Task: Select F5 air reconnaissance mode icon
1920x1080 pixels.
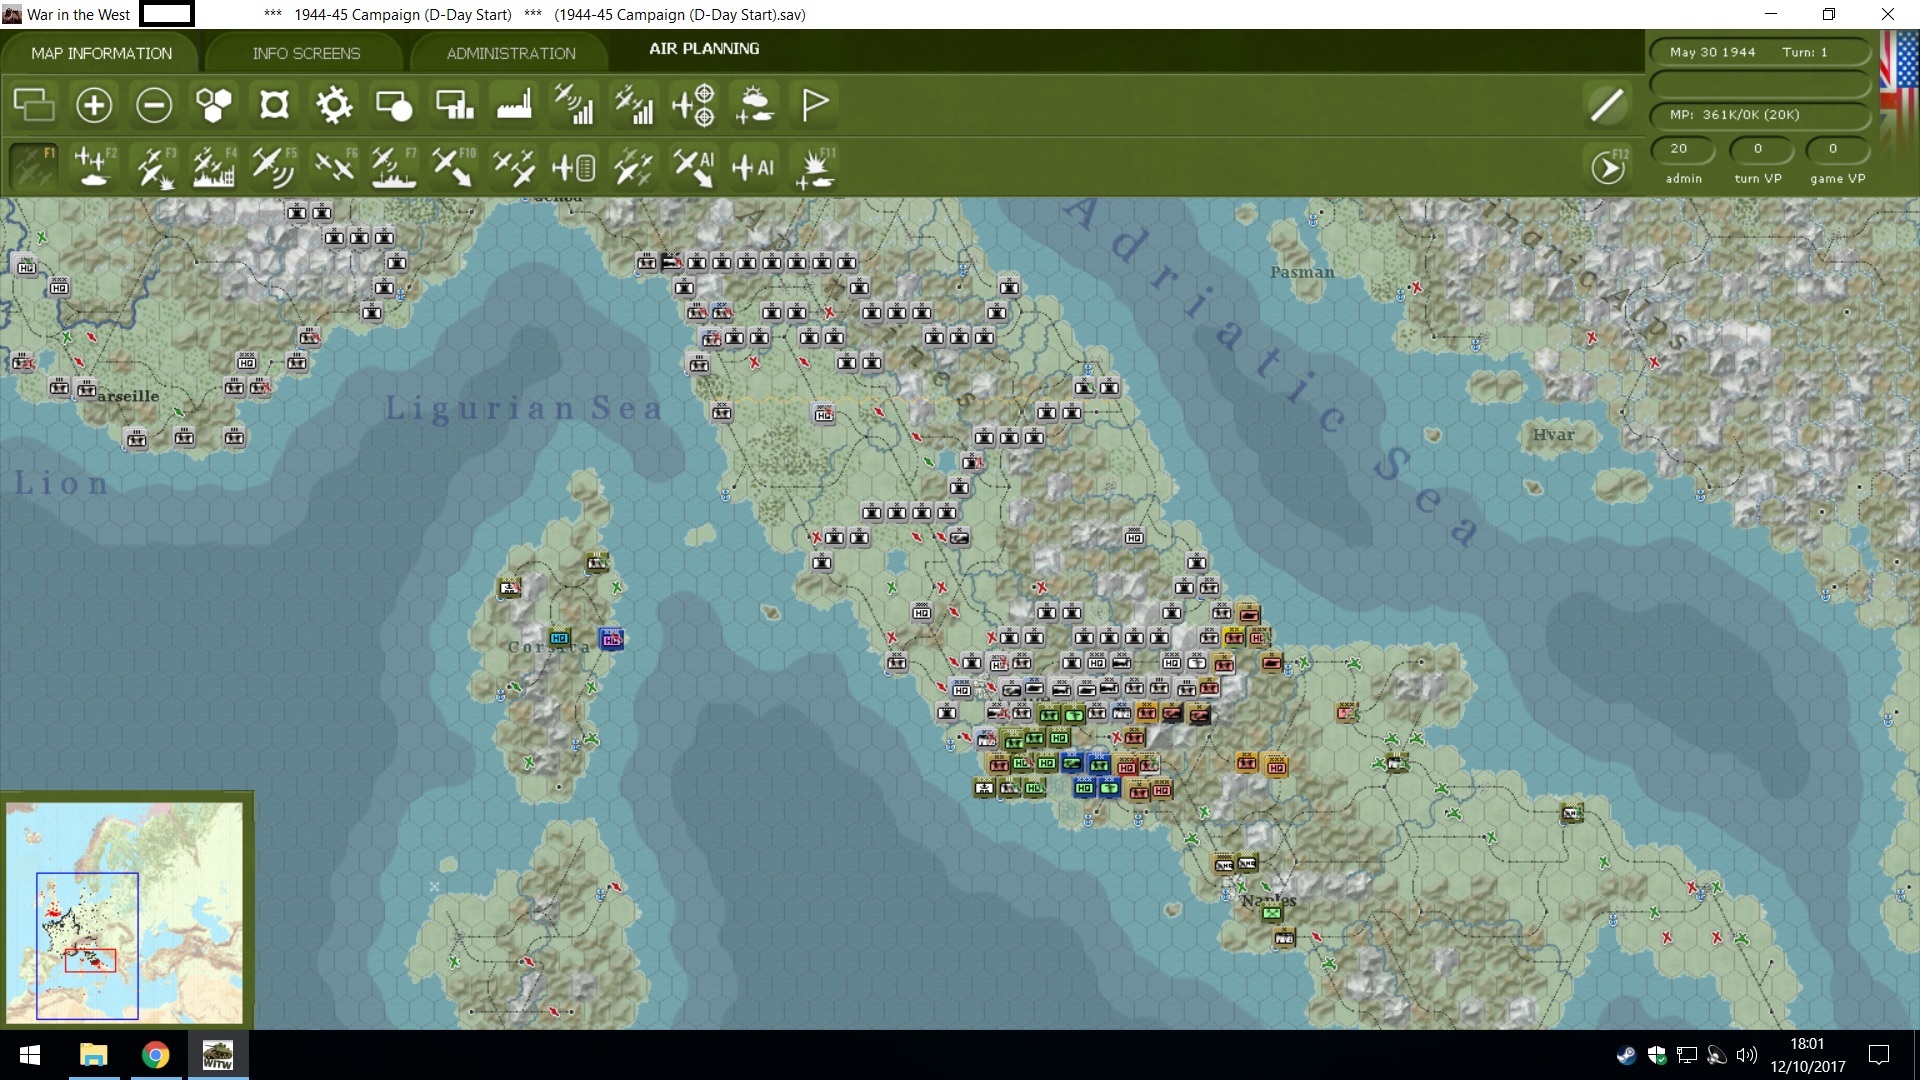Action: click(274, 166)
